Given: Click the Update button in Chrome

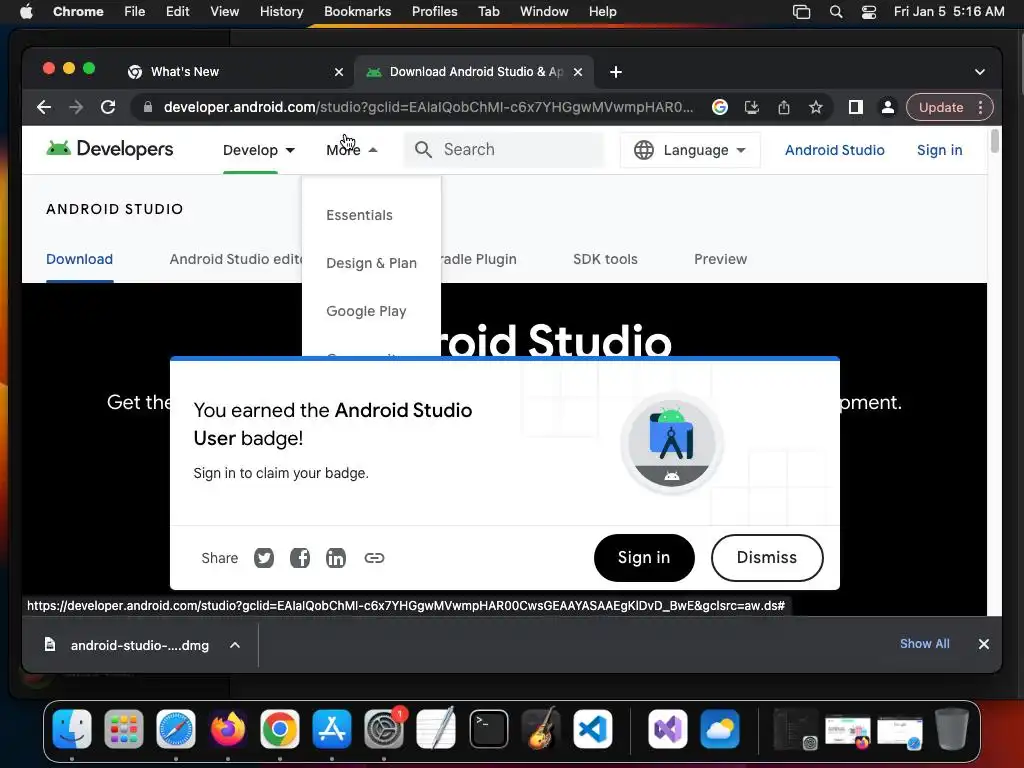Looking at the screenshot, I should tap(940, 107).
